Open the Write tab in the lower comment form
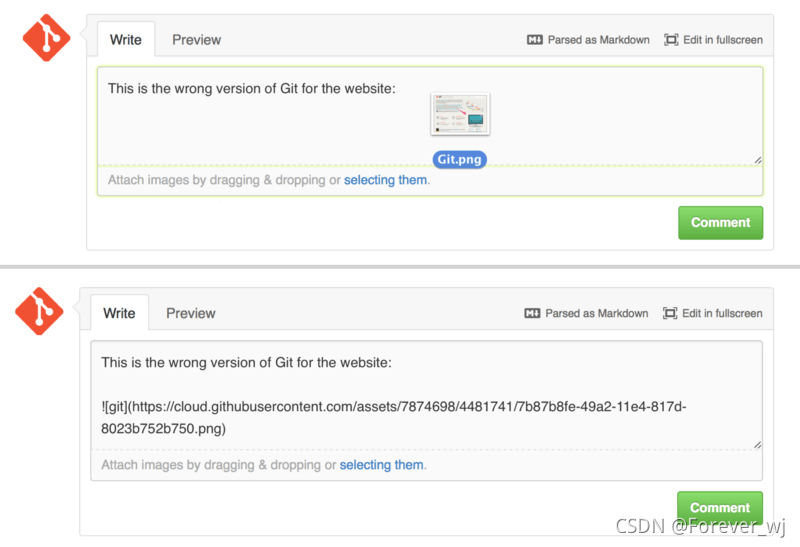 [x=119, y=313]
